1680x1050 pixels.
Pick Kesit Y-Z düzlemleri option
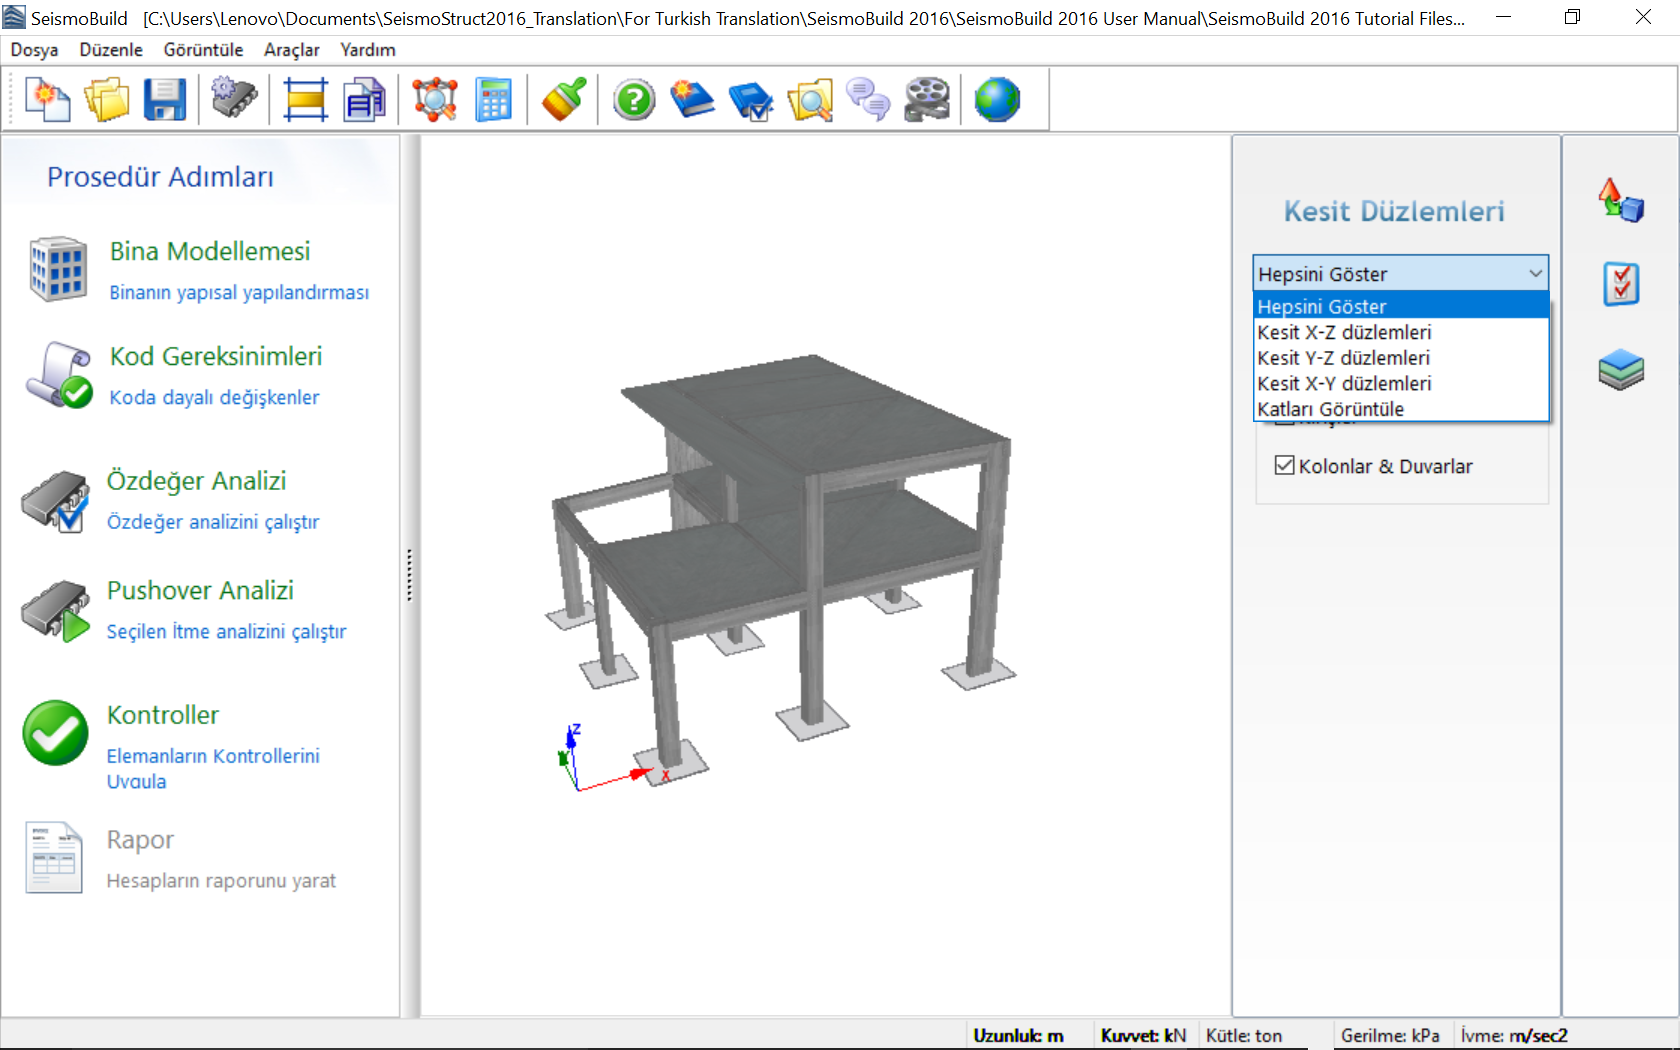[1343, 358]
